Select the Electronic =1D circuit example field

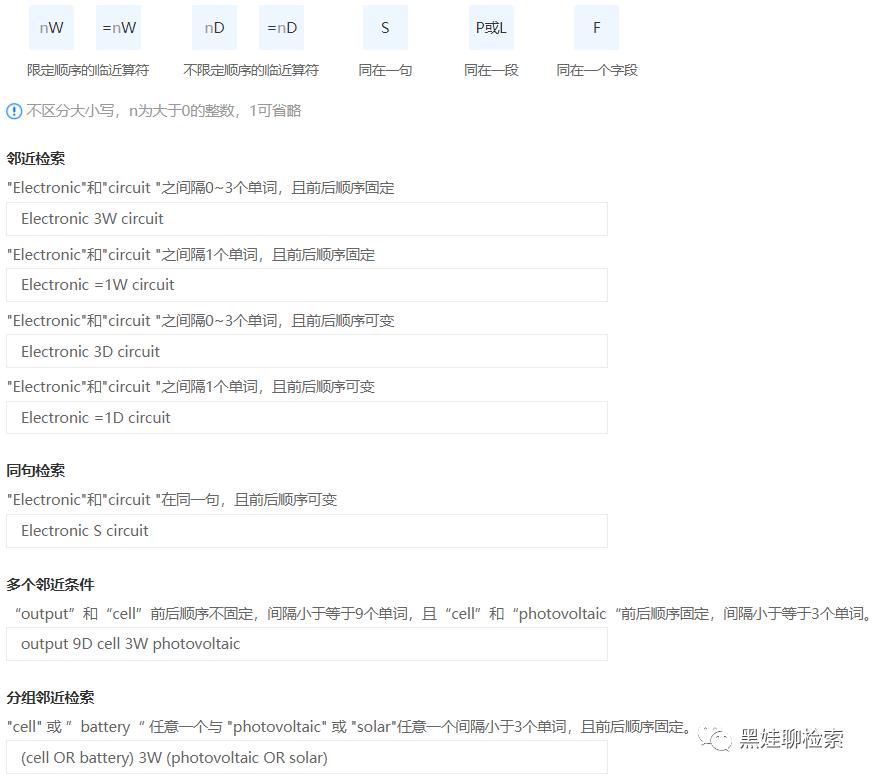point(307,417)
